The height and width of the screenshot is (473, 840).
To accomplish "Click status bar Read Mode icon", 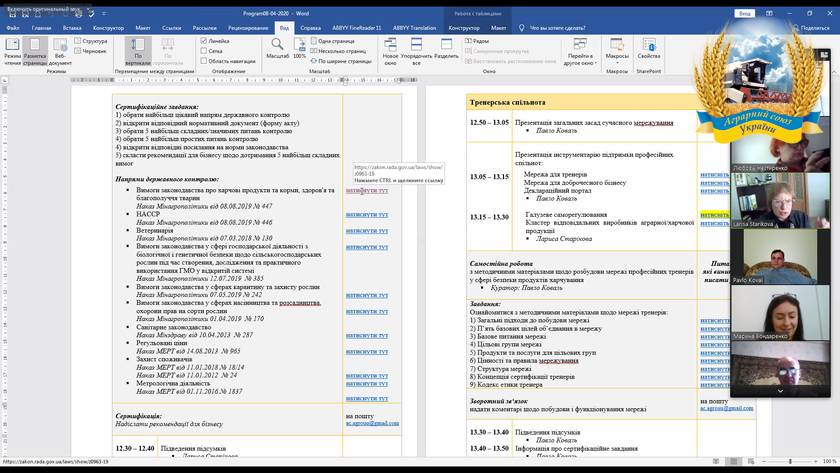I will click(x=716, y=461).
